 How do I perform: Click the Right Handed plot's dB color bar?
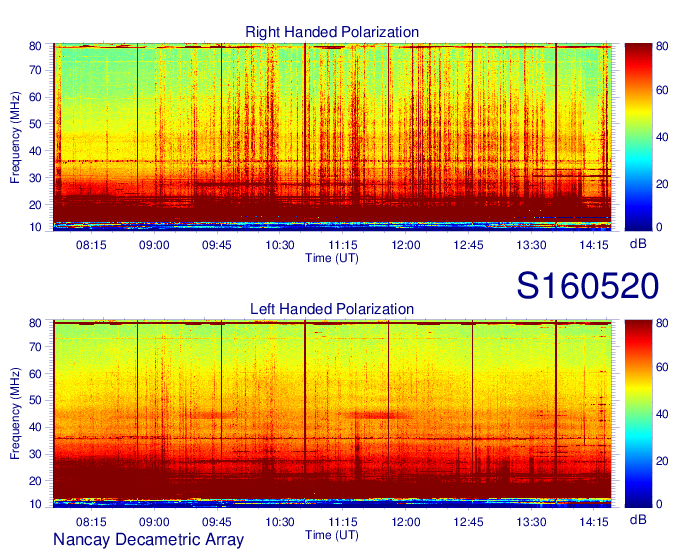[x=638, y=137]
